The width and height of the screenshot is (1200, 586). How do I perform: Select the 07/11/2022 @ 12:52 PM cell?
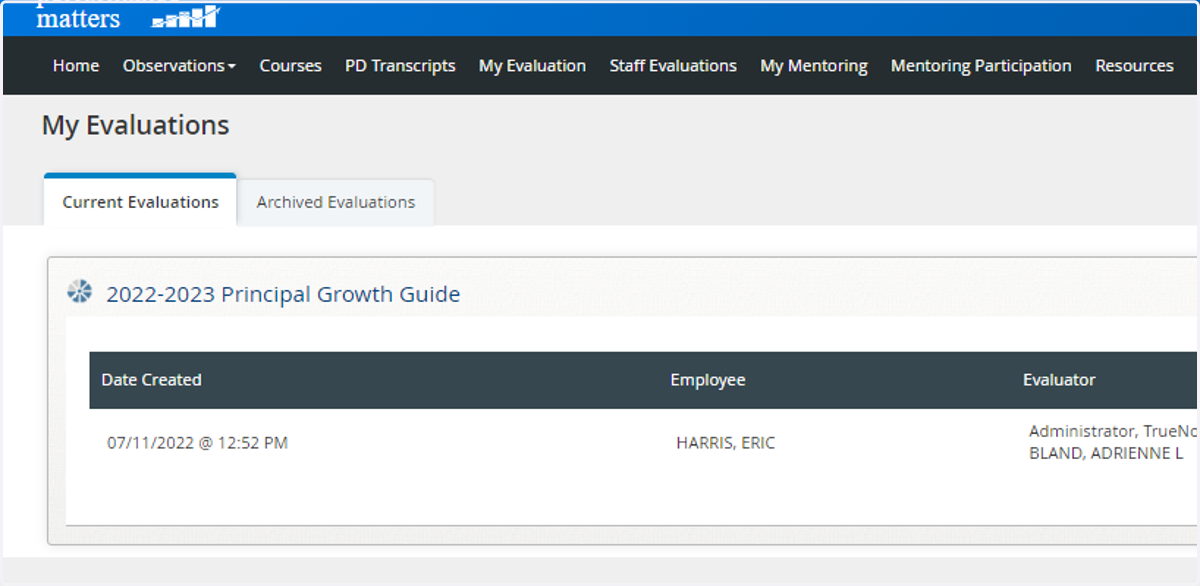click(197, 442)
